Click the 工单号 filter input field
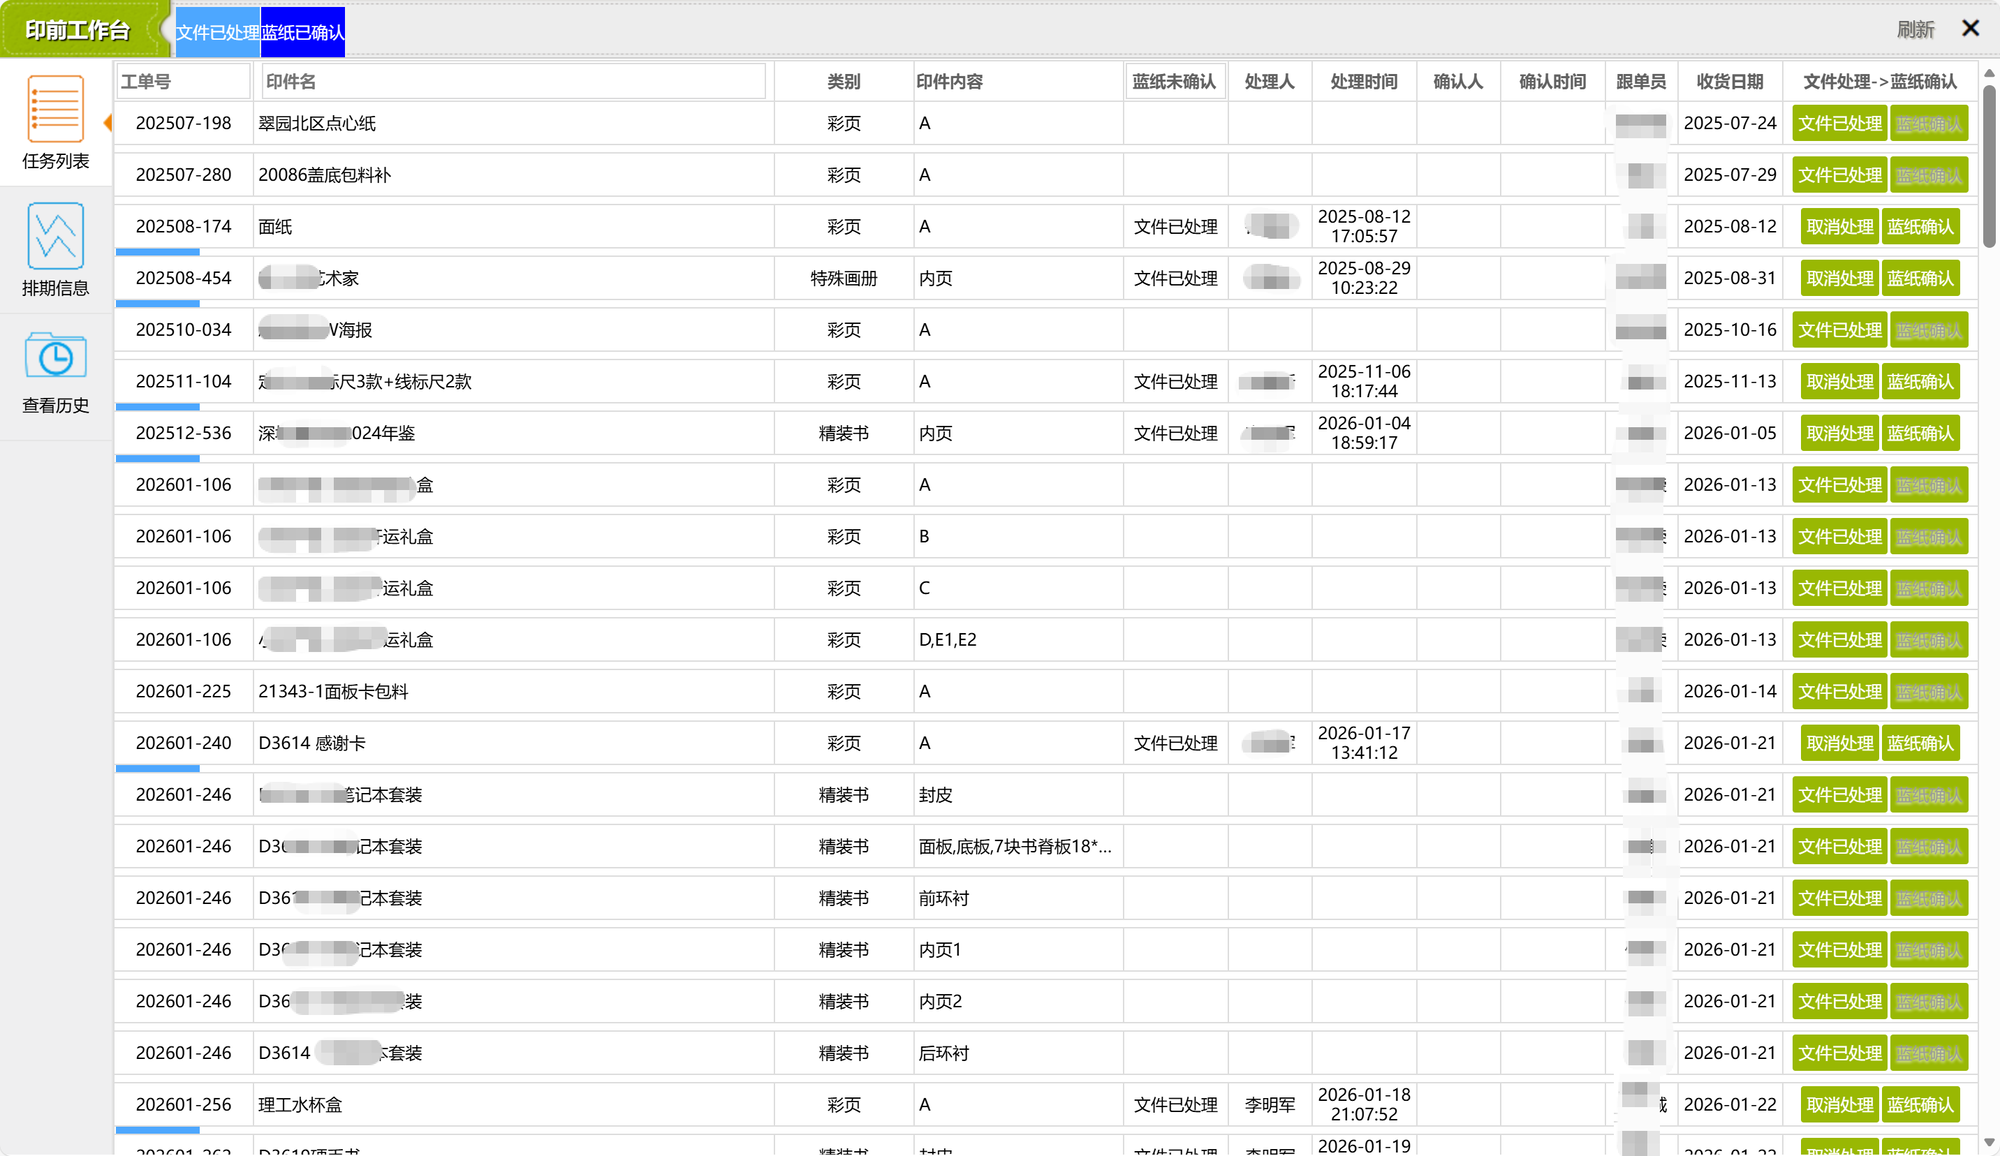The width and height of the screenshot is (2000, 1156). click(183, 82)
